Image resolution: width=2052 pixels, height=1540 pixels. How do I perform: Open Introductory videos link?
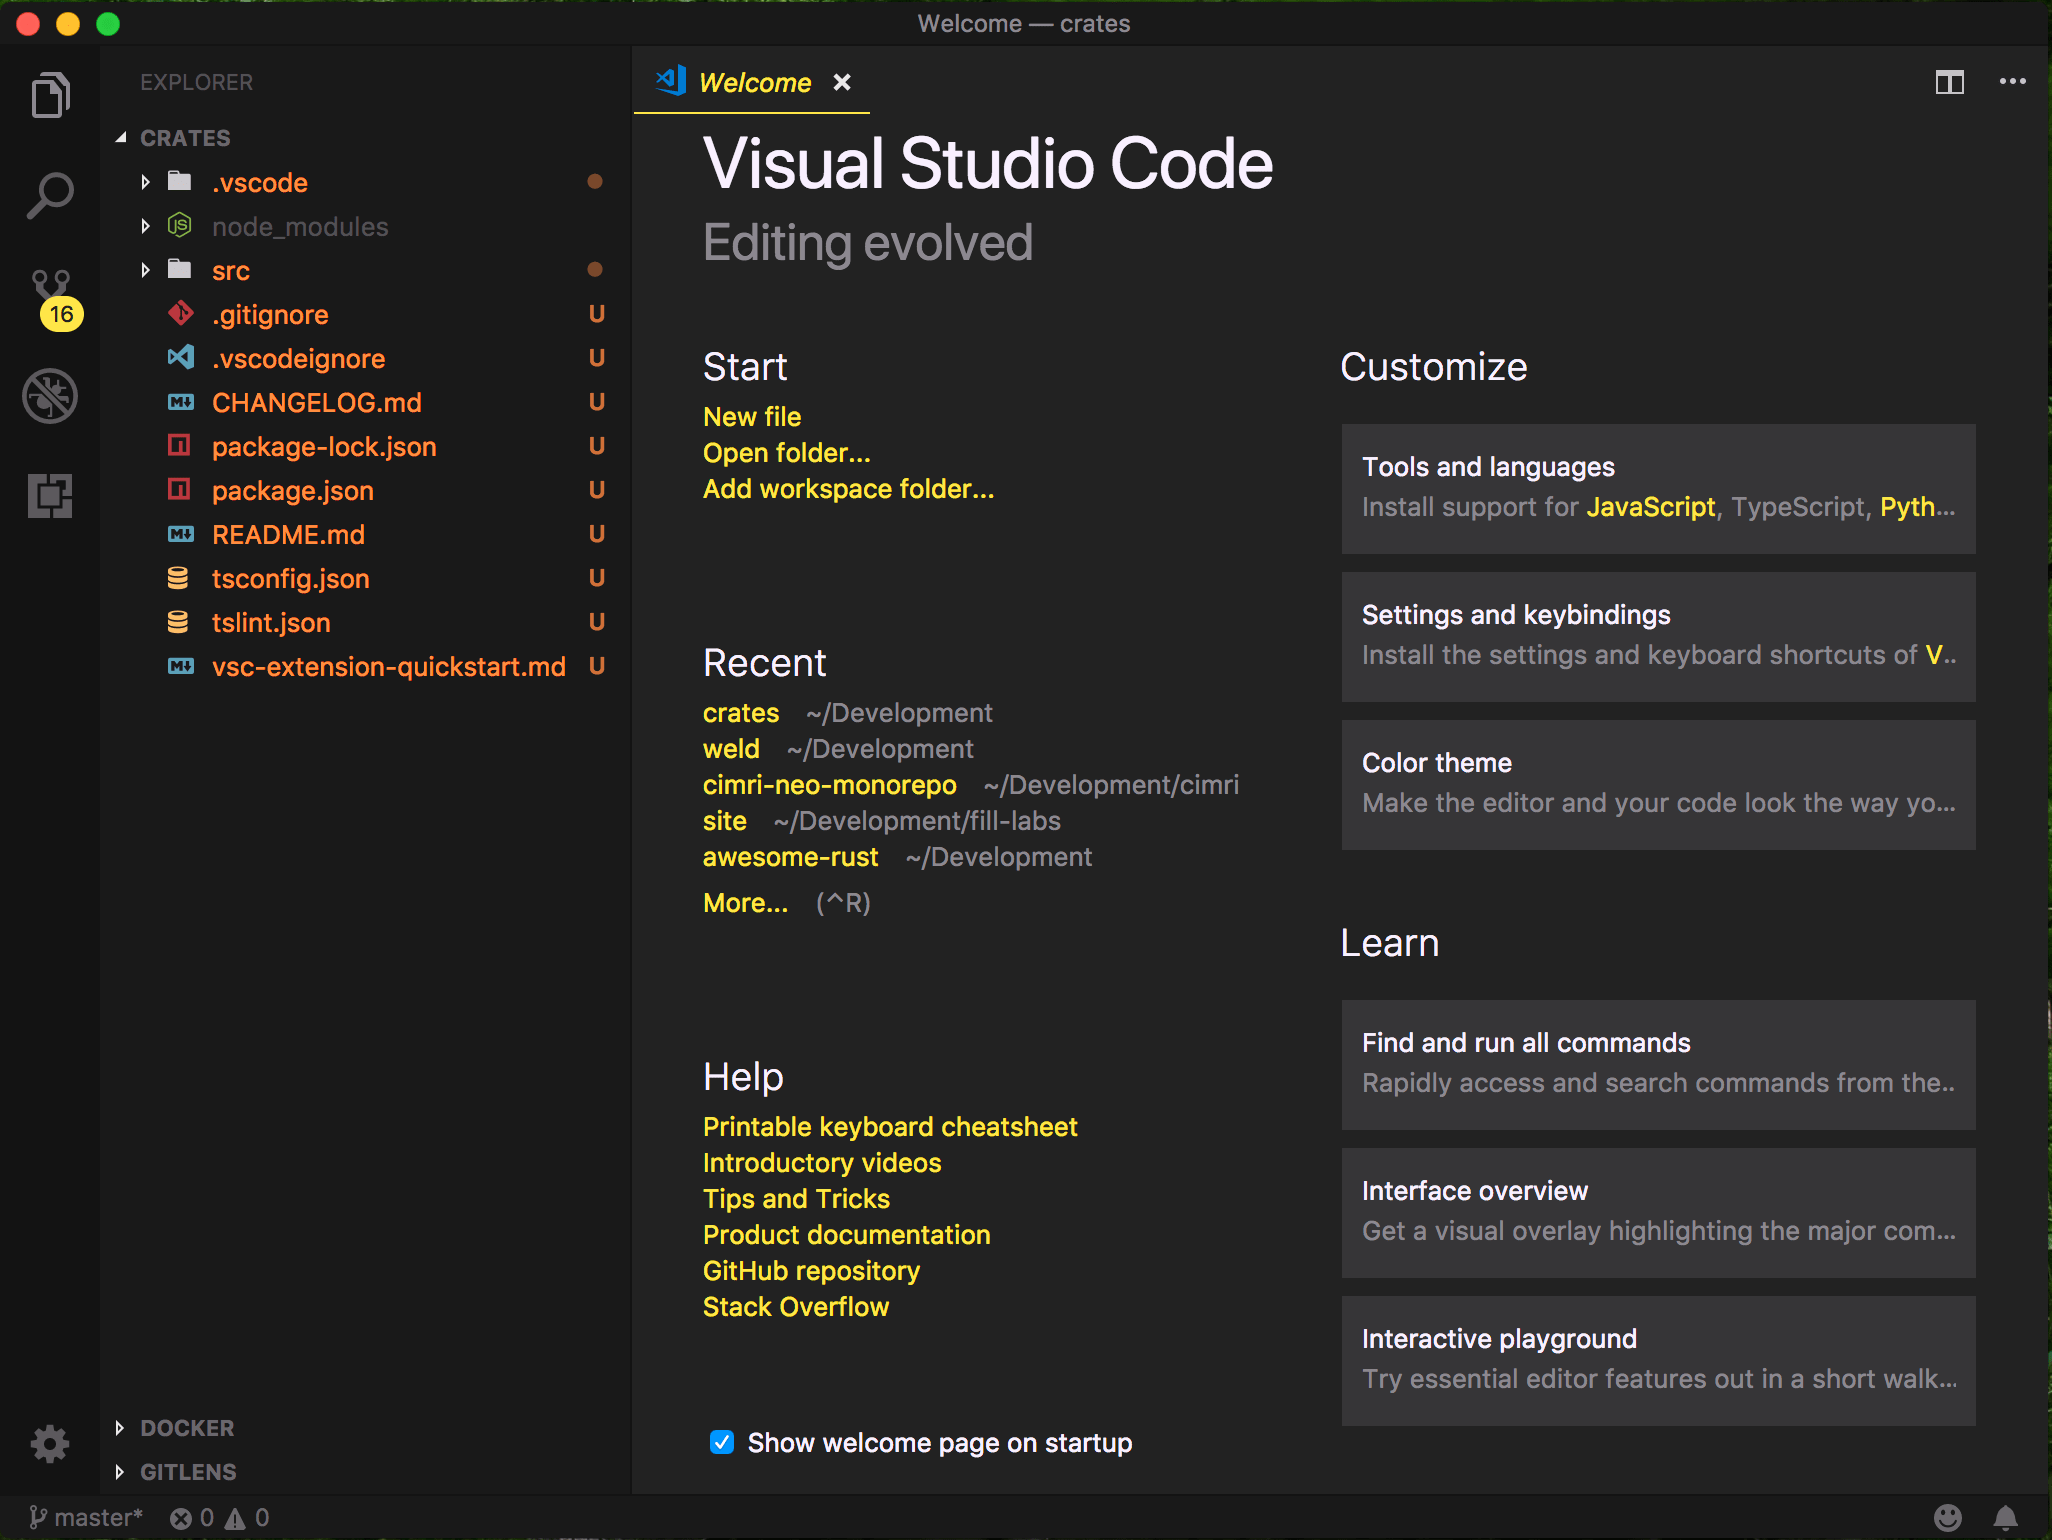pyautogui.click(x=822, y=1162)
